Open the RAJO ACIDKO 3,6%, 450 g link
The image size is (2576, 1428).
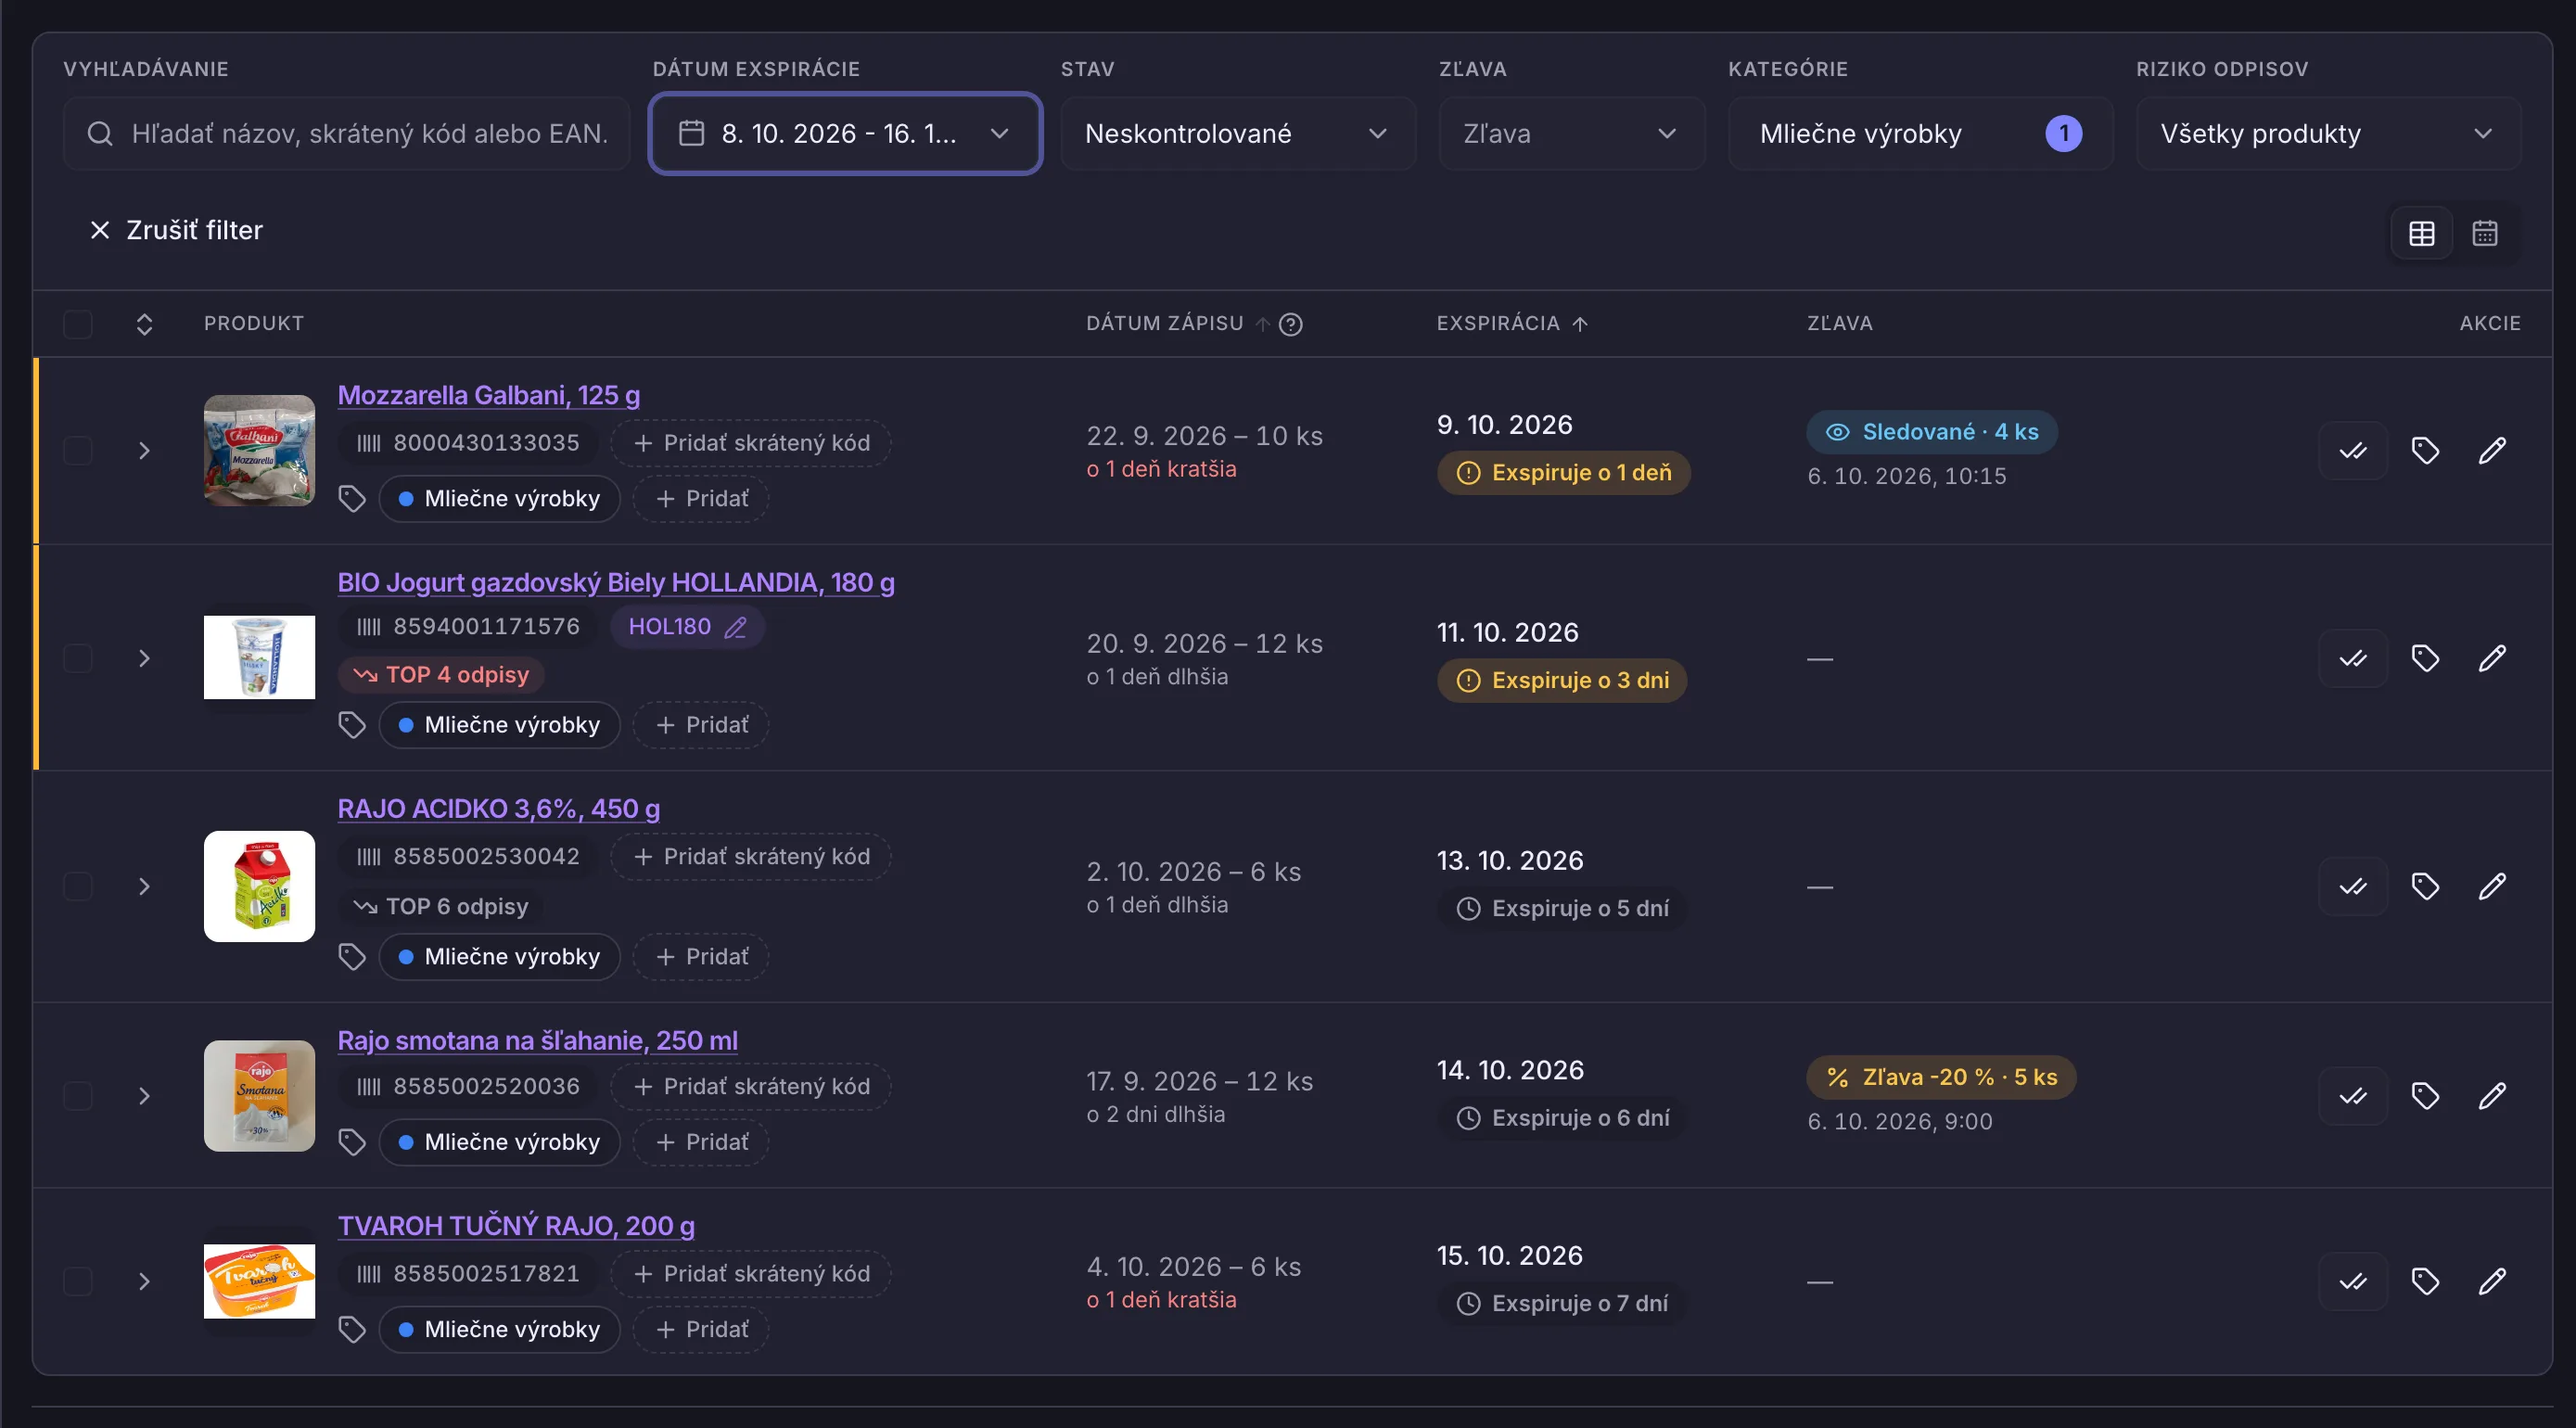point(499,808)
